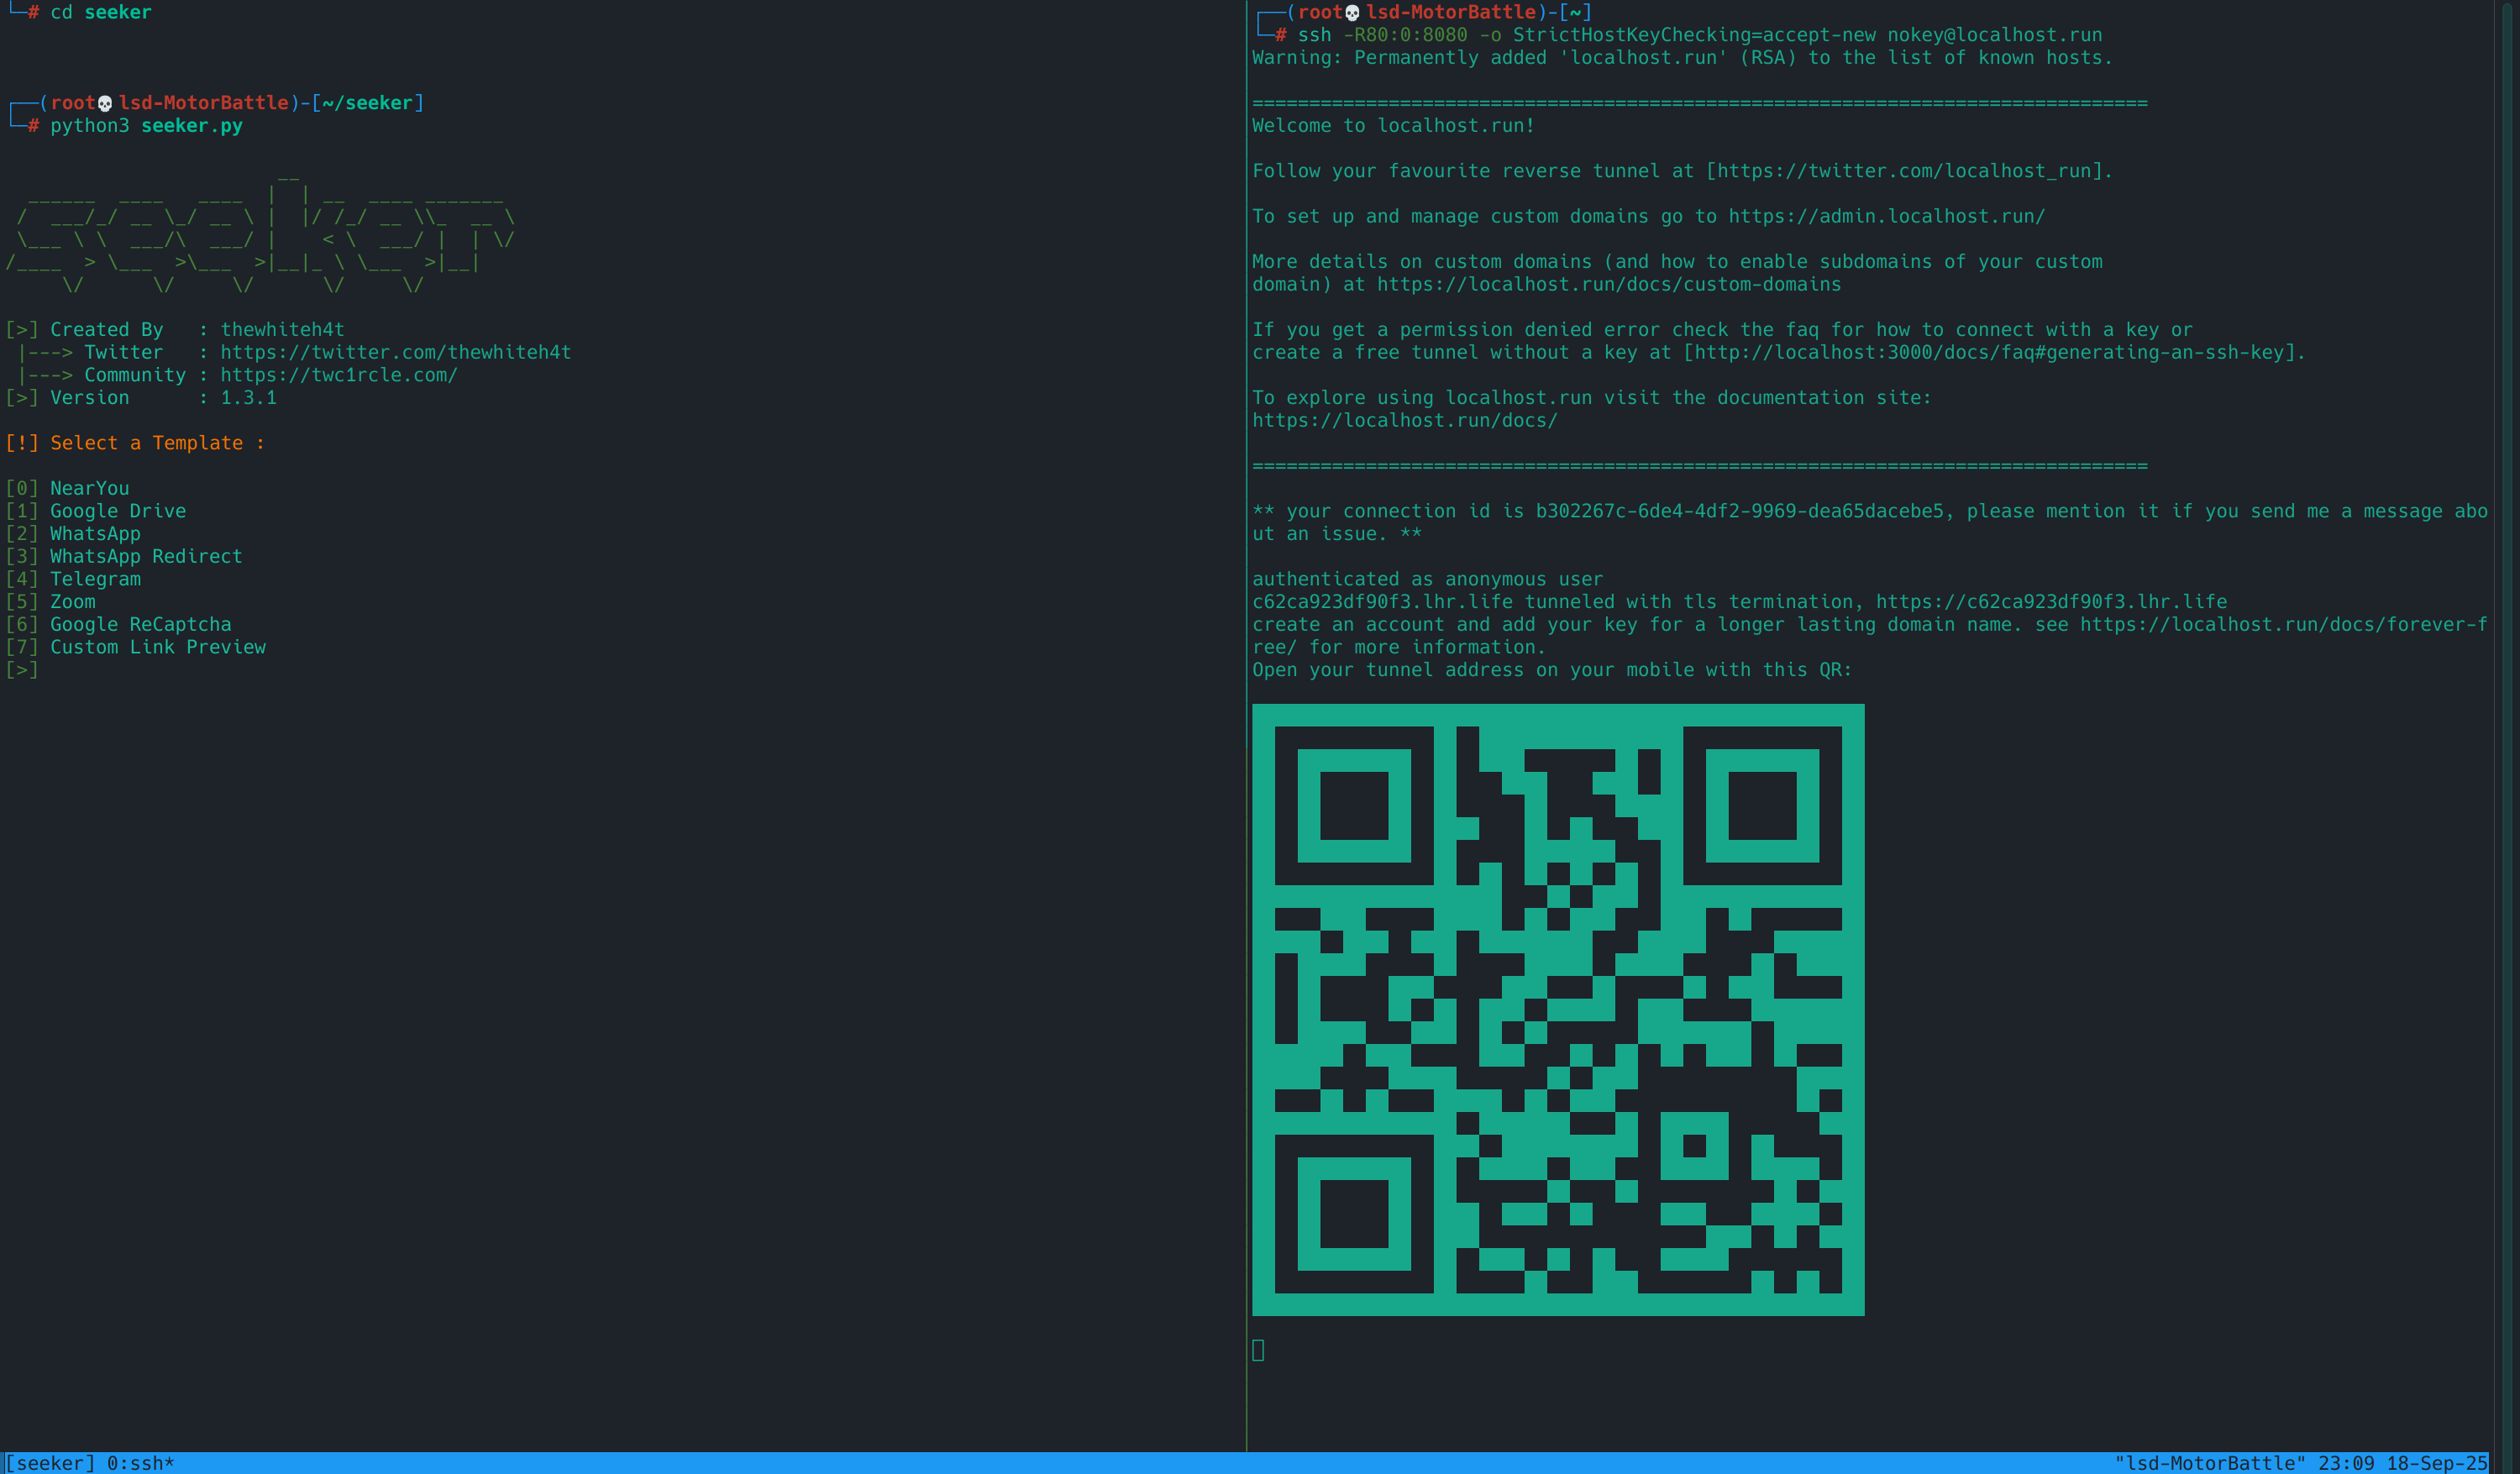2520x1474 pixels.
Task: Choose the WhatsApp Redirect template line
Action: (x=145, y=556)
